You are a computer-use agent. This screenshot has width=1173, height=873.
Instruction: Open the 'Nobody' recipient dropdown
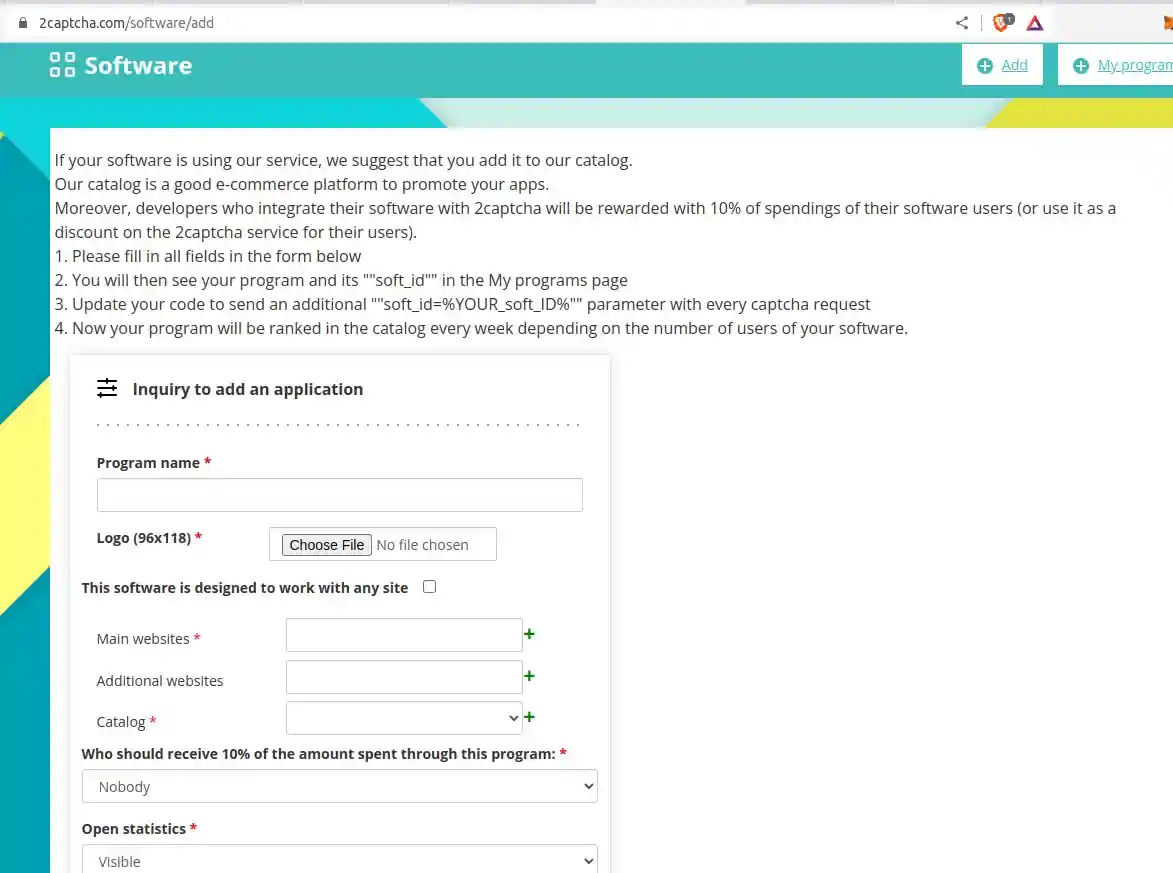339,786
